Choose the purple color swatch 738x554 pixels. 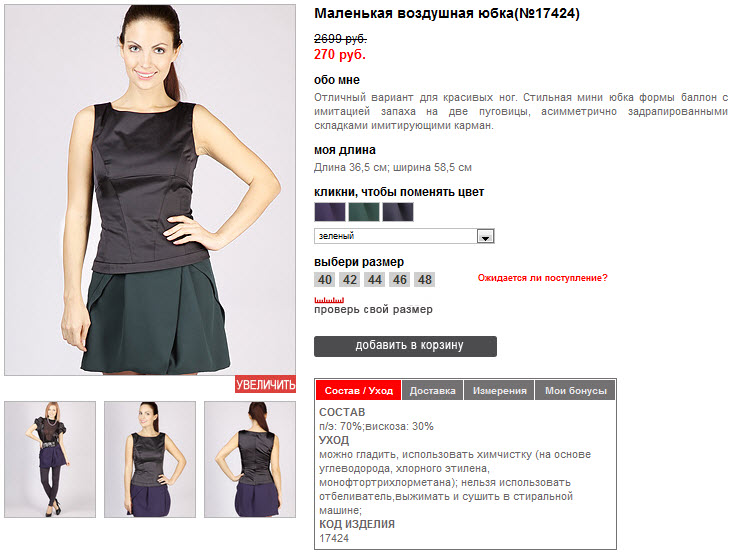click(329, 212)
